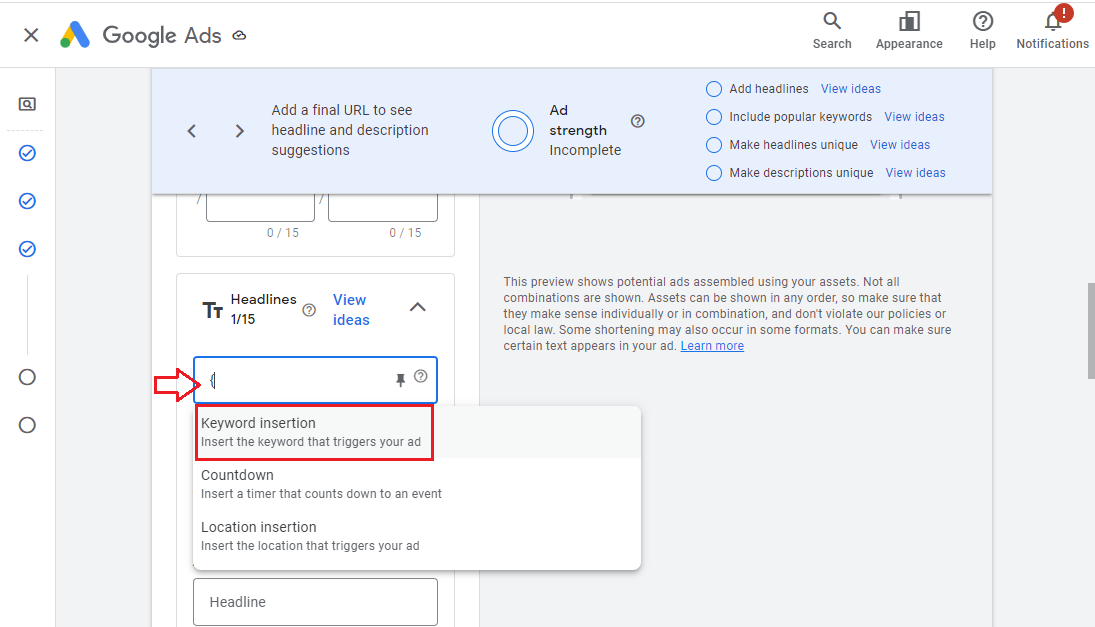The width and height of the screenshot is (1095, 627).
Task: Select Make descriptions unique radio circle
Action: [x=714, y=173]
